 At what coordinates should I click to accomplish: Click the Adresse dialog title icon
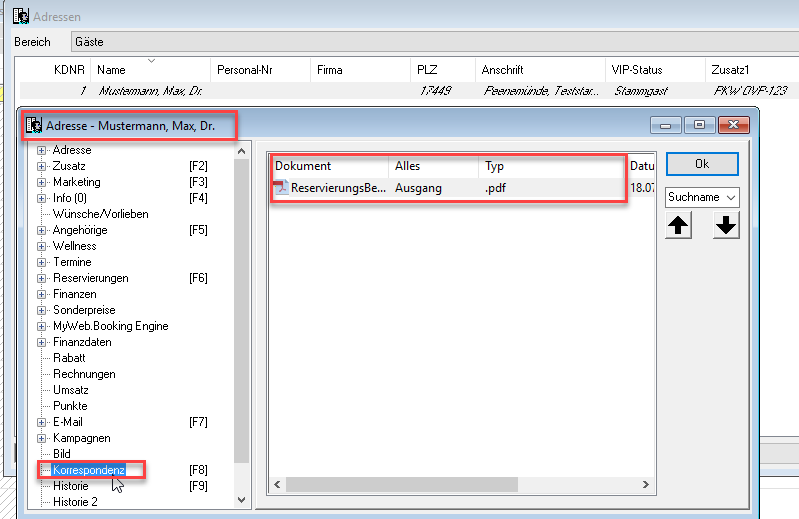(34, 125)
